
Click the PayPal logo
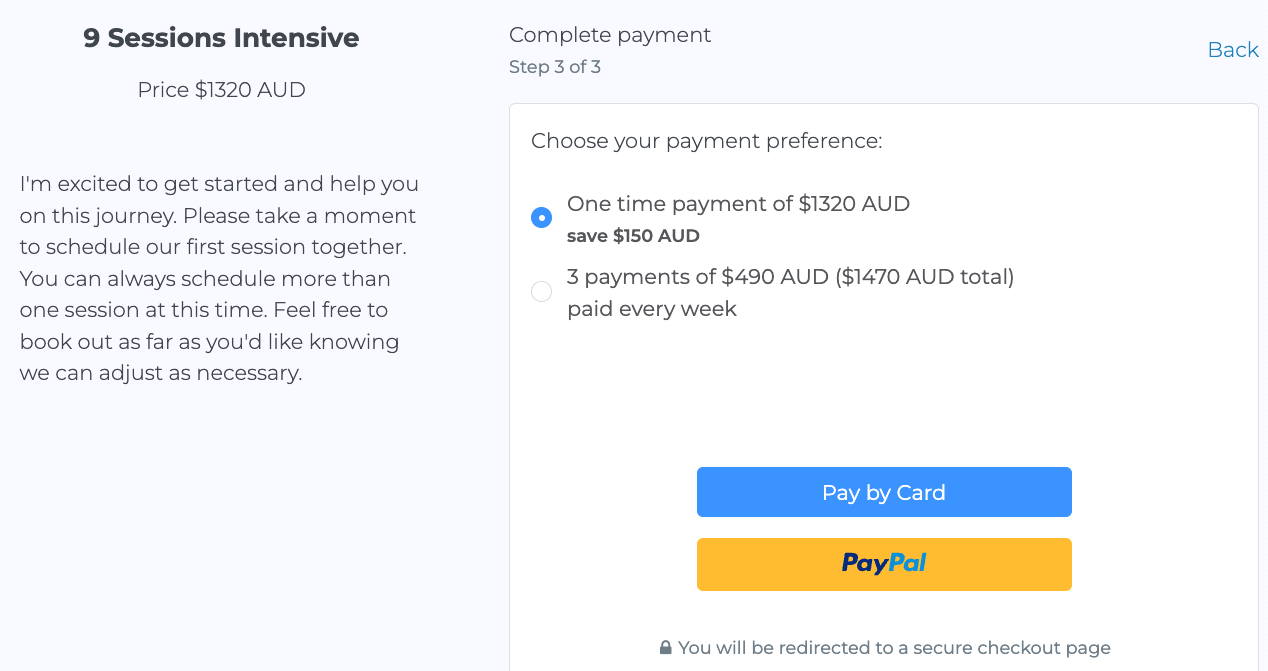coord(884,564)
